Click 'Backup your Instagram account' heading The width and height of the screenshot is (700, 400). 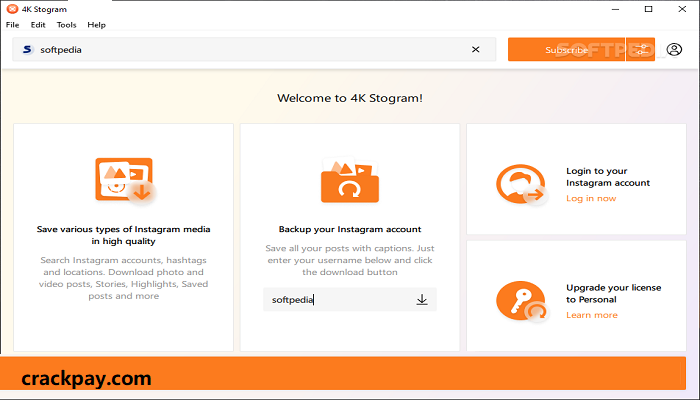pyautogui.click(x=350, y=229)
